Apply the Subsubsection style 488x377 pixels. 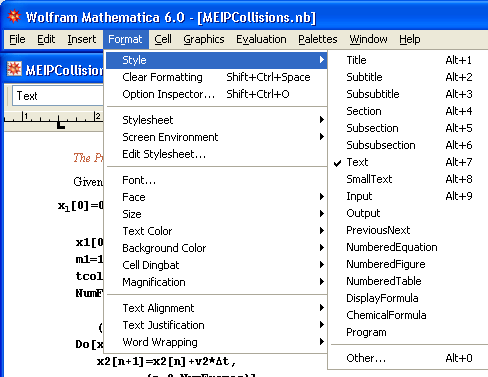coord(409,145)
